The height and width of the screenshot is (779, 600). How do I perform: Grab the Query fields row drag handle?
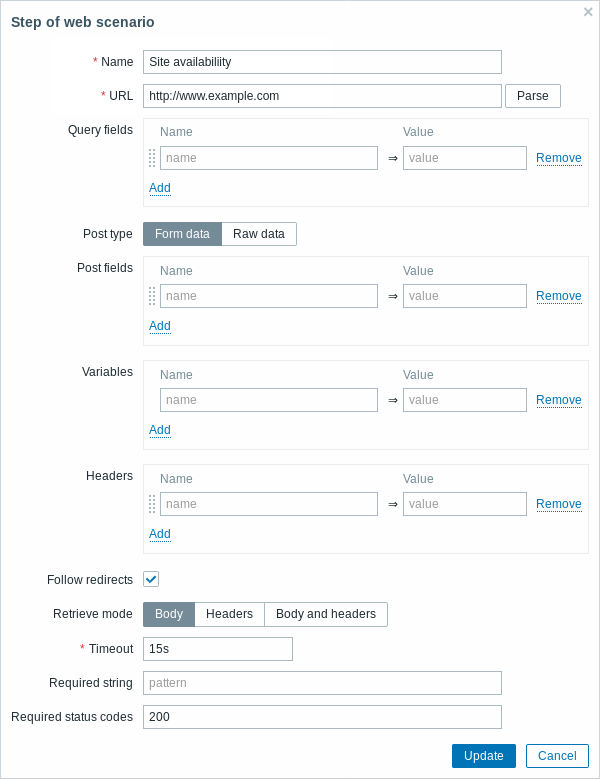pyautogui.click(x=152, y=158)
